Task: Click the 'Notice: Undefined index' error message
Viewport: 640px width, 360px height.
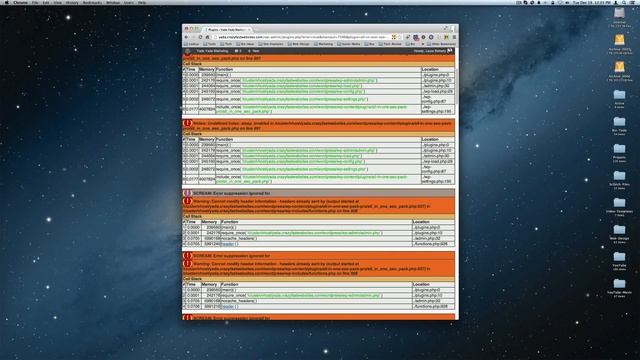Action: click(x=318, y=125)
